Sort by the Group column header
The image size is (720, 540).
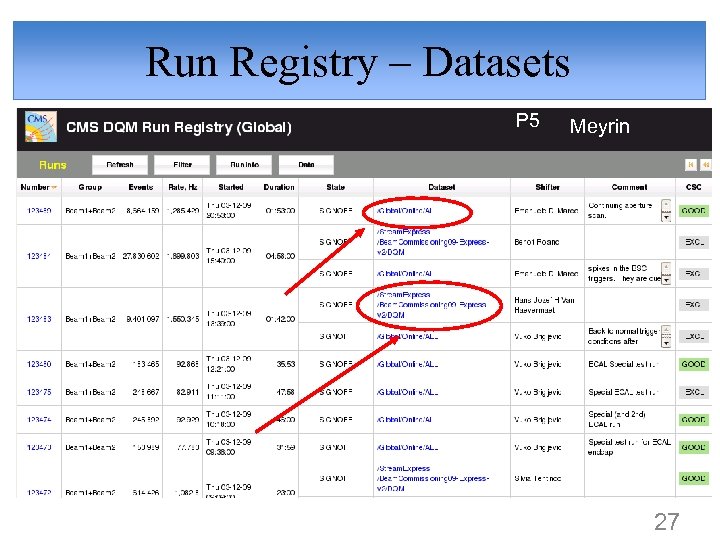[90, 187]
